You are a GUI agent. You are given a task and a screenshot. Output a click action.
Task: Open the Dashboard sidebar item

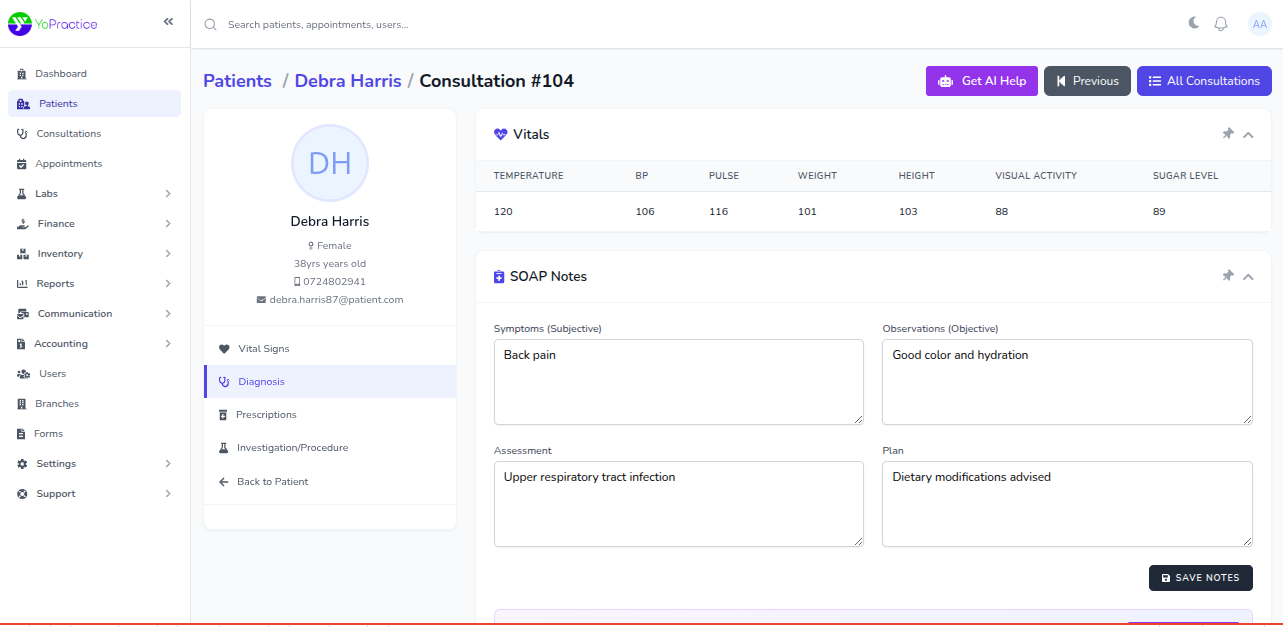(x=61, y=74)
